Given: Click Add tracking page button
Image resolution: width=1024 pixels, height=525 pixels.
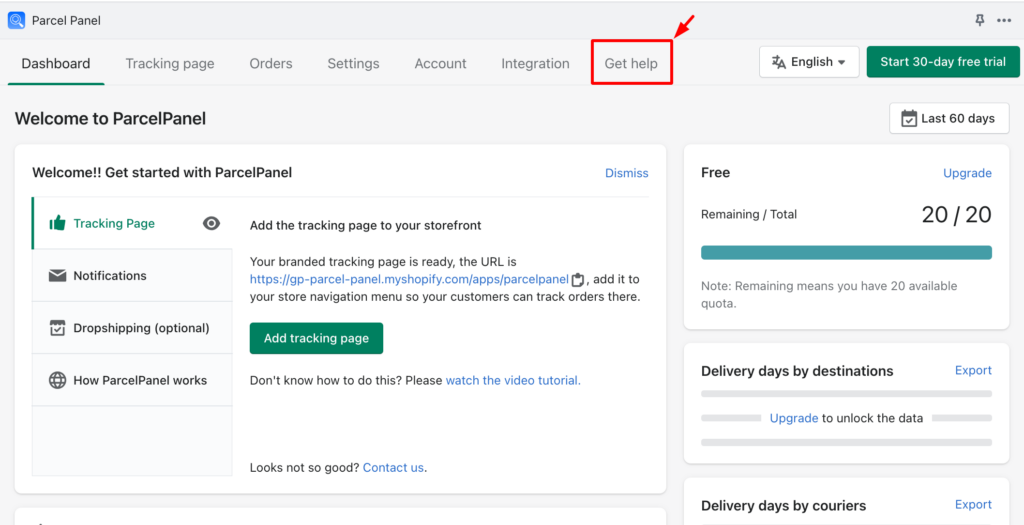Looking at the screenshot, I should tap(316, 338).
